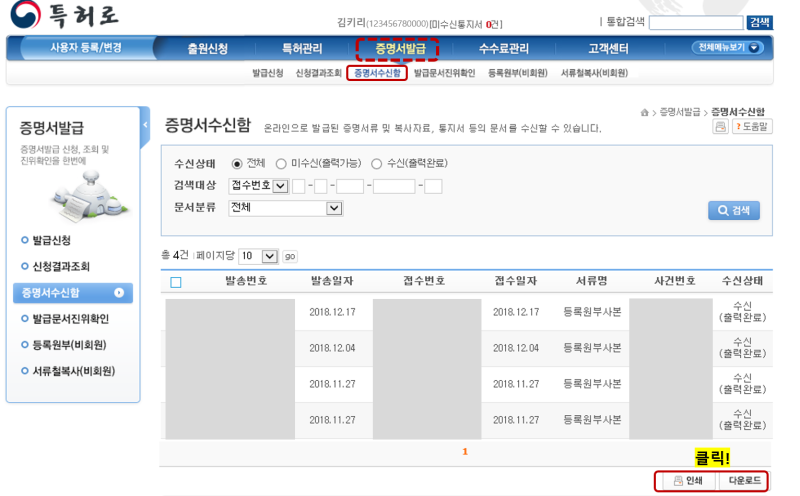Viewport: 800px width, 496px height.
Task: Click the arrow icon on 증명서수신함 sidebar item
Action: pos(119,293)
